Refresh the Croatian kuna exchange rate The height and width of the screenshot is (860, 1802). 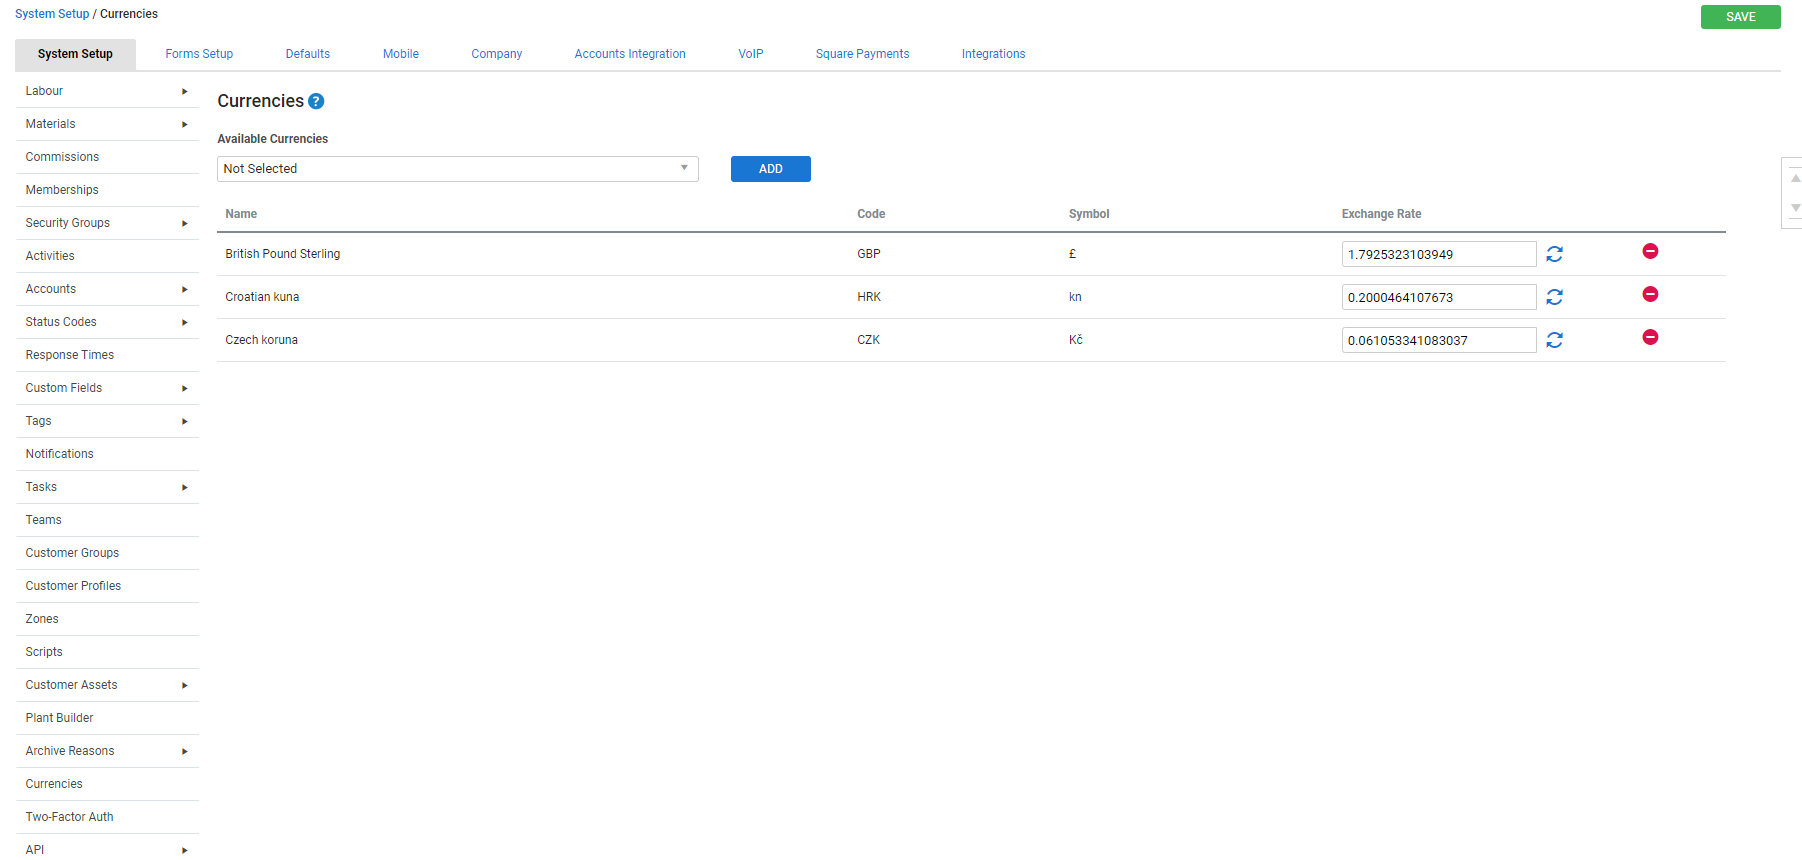click(x=1554, y=297)
